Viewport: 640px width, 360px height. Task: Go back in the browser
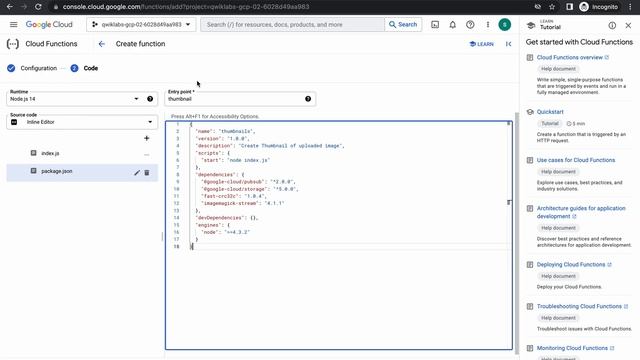click(10, 7)
